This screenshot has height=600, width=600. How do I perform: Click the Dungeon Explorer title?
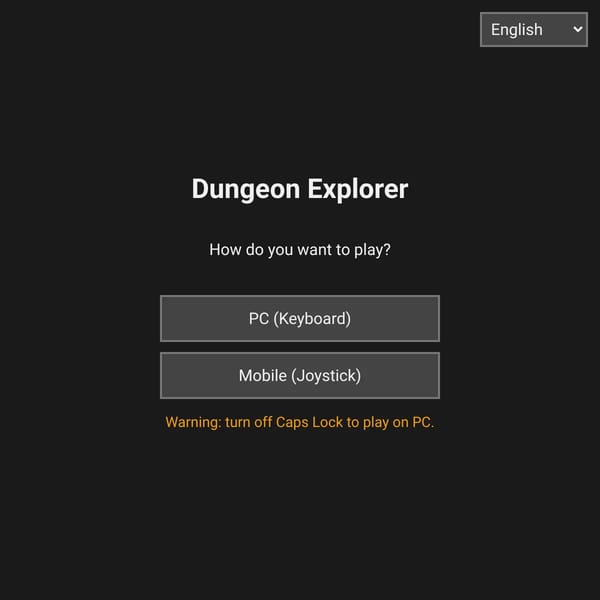pyautogui.click(x=300, y=189)
